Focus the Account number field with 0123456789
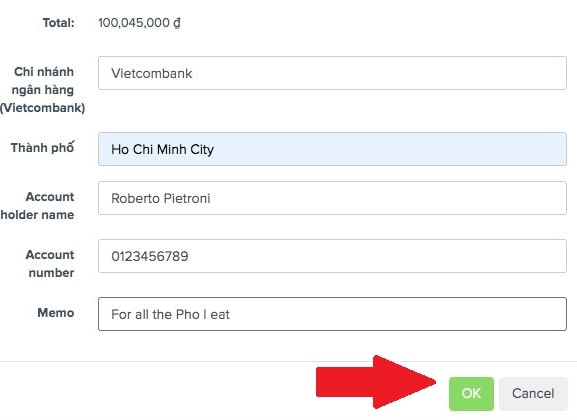This screenshot has width=577, height=420. (332, 256)
